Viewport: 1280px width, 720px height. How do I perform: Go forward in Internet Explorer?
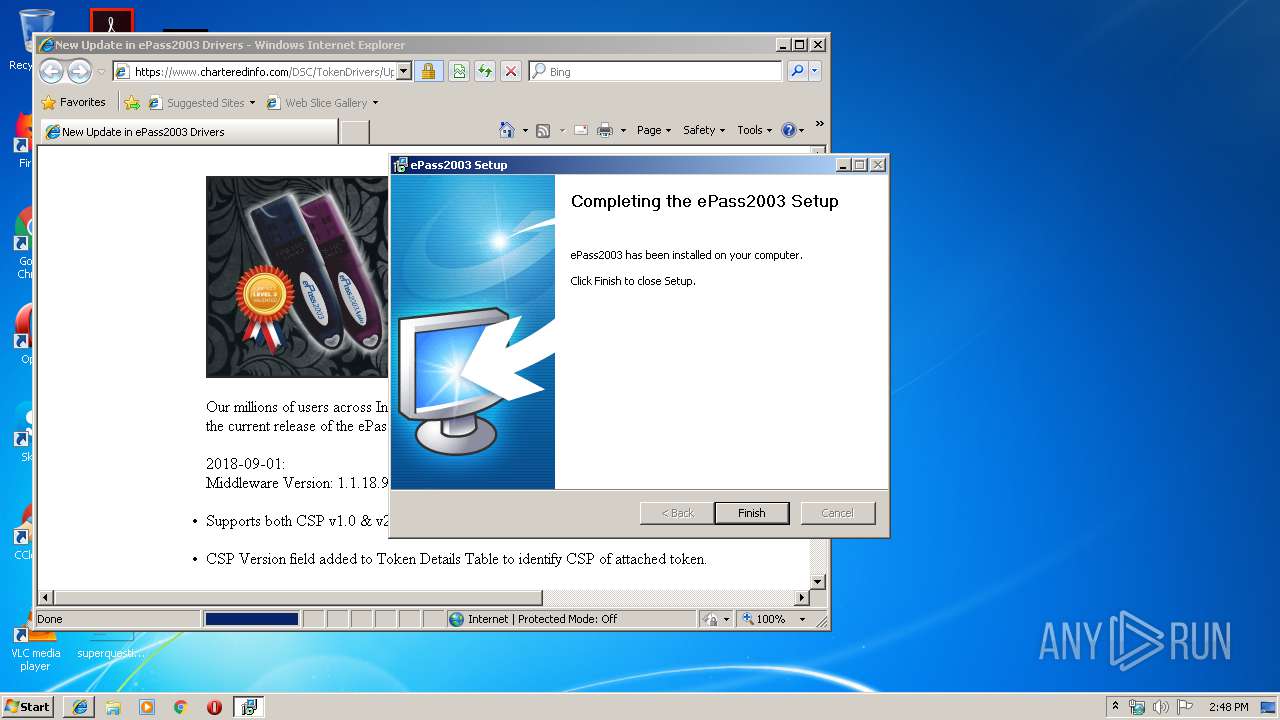79,71
